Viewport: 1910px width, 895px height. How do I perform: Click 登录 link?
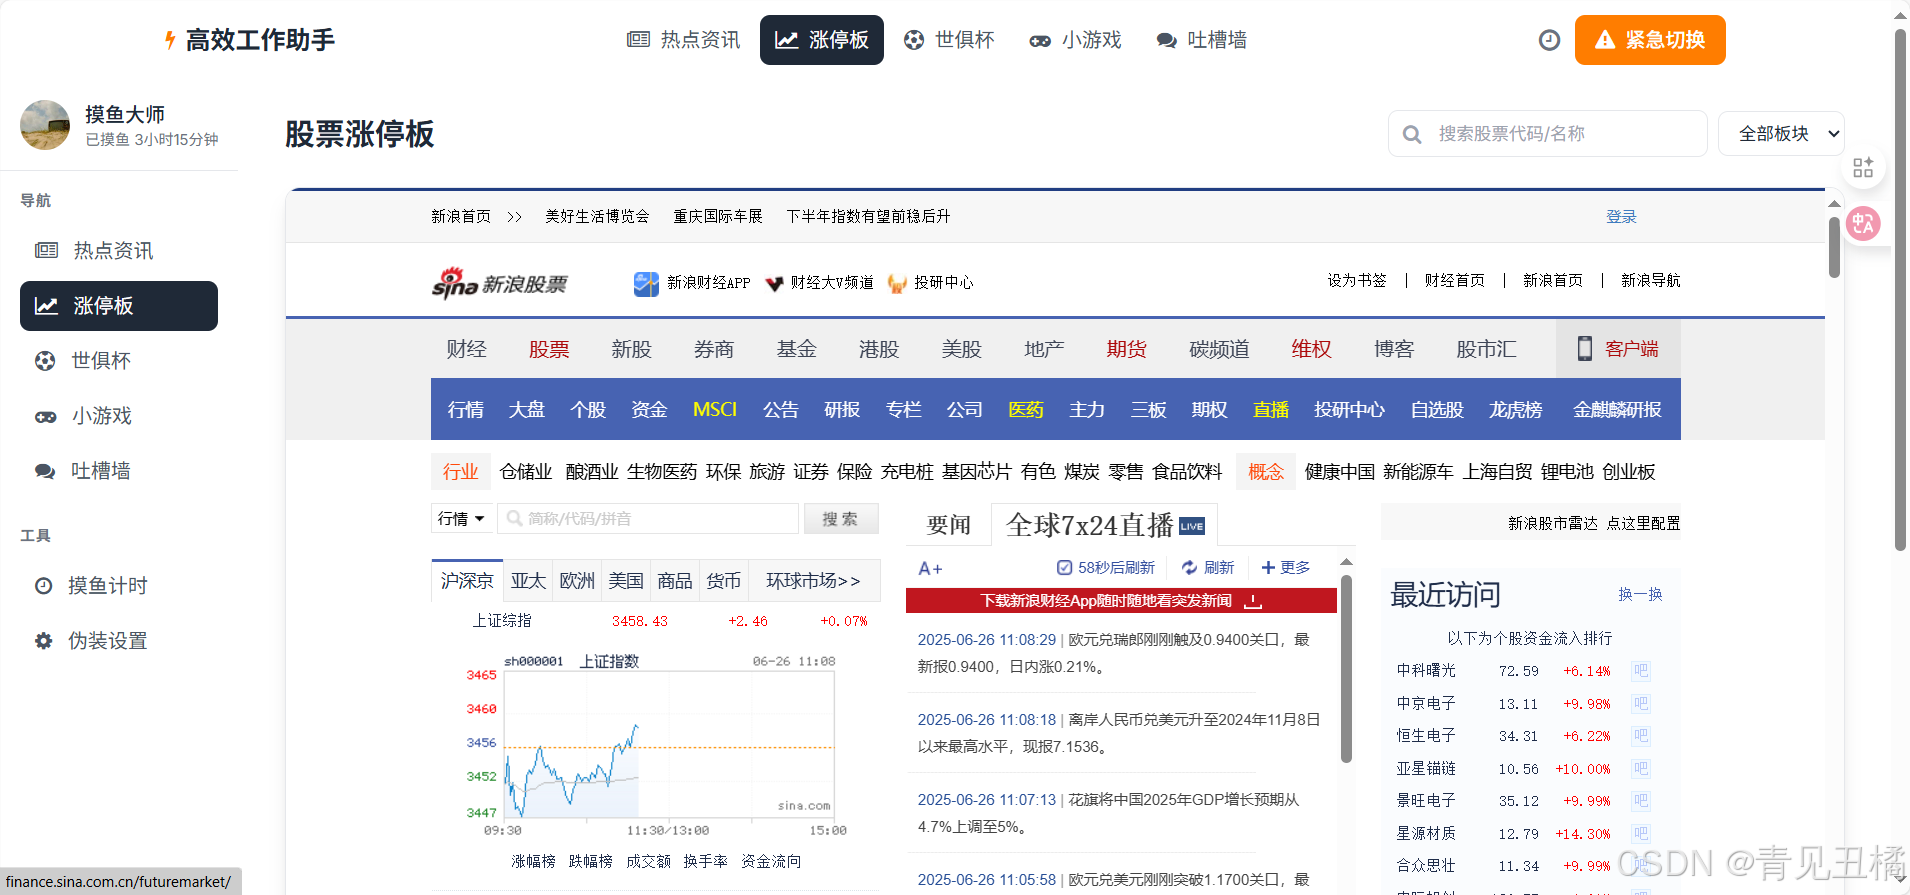[1621, 217]
